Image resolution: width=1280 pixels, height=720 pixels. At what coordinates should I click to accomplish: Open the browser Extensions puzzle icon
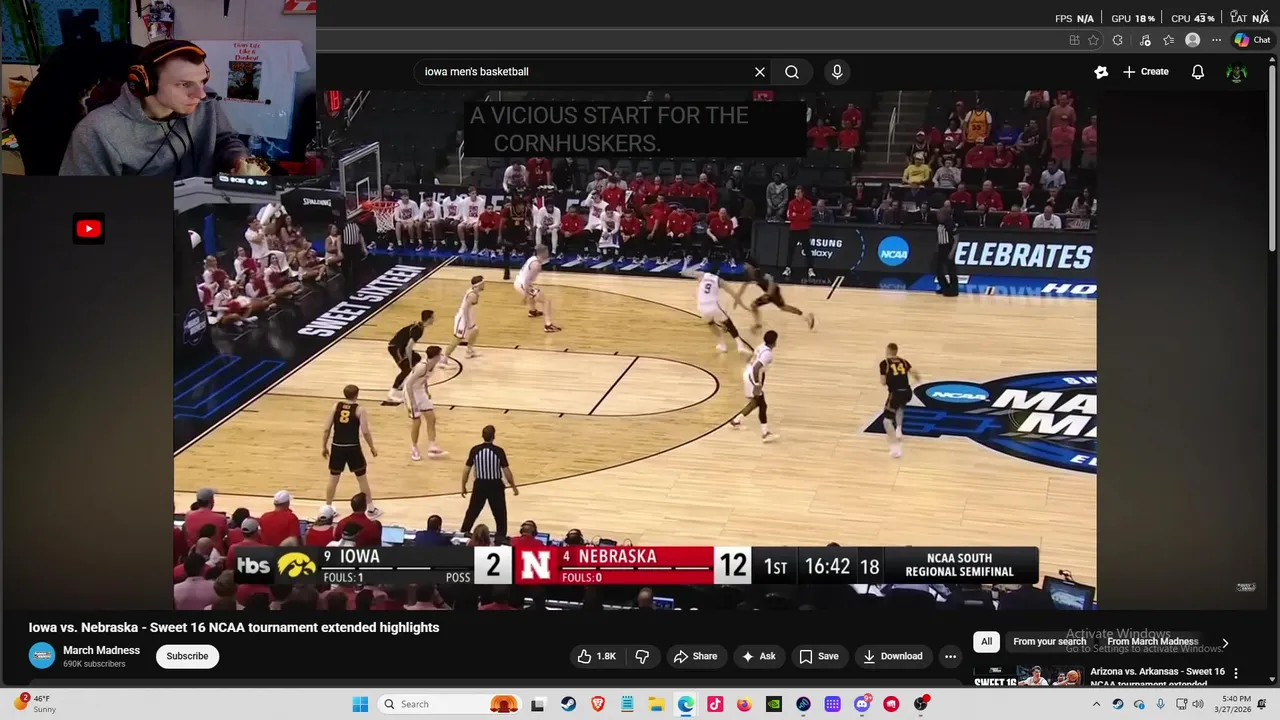tap(1118, 40)
